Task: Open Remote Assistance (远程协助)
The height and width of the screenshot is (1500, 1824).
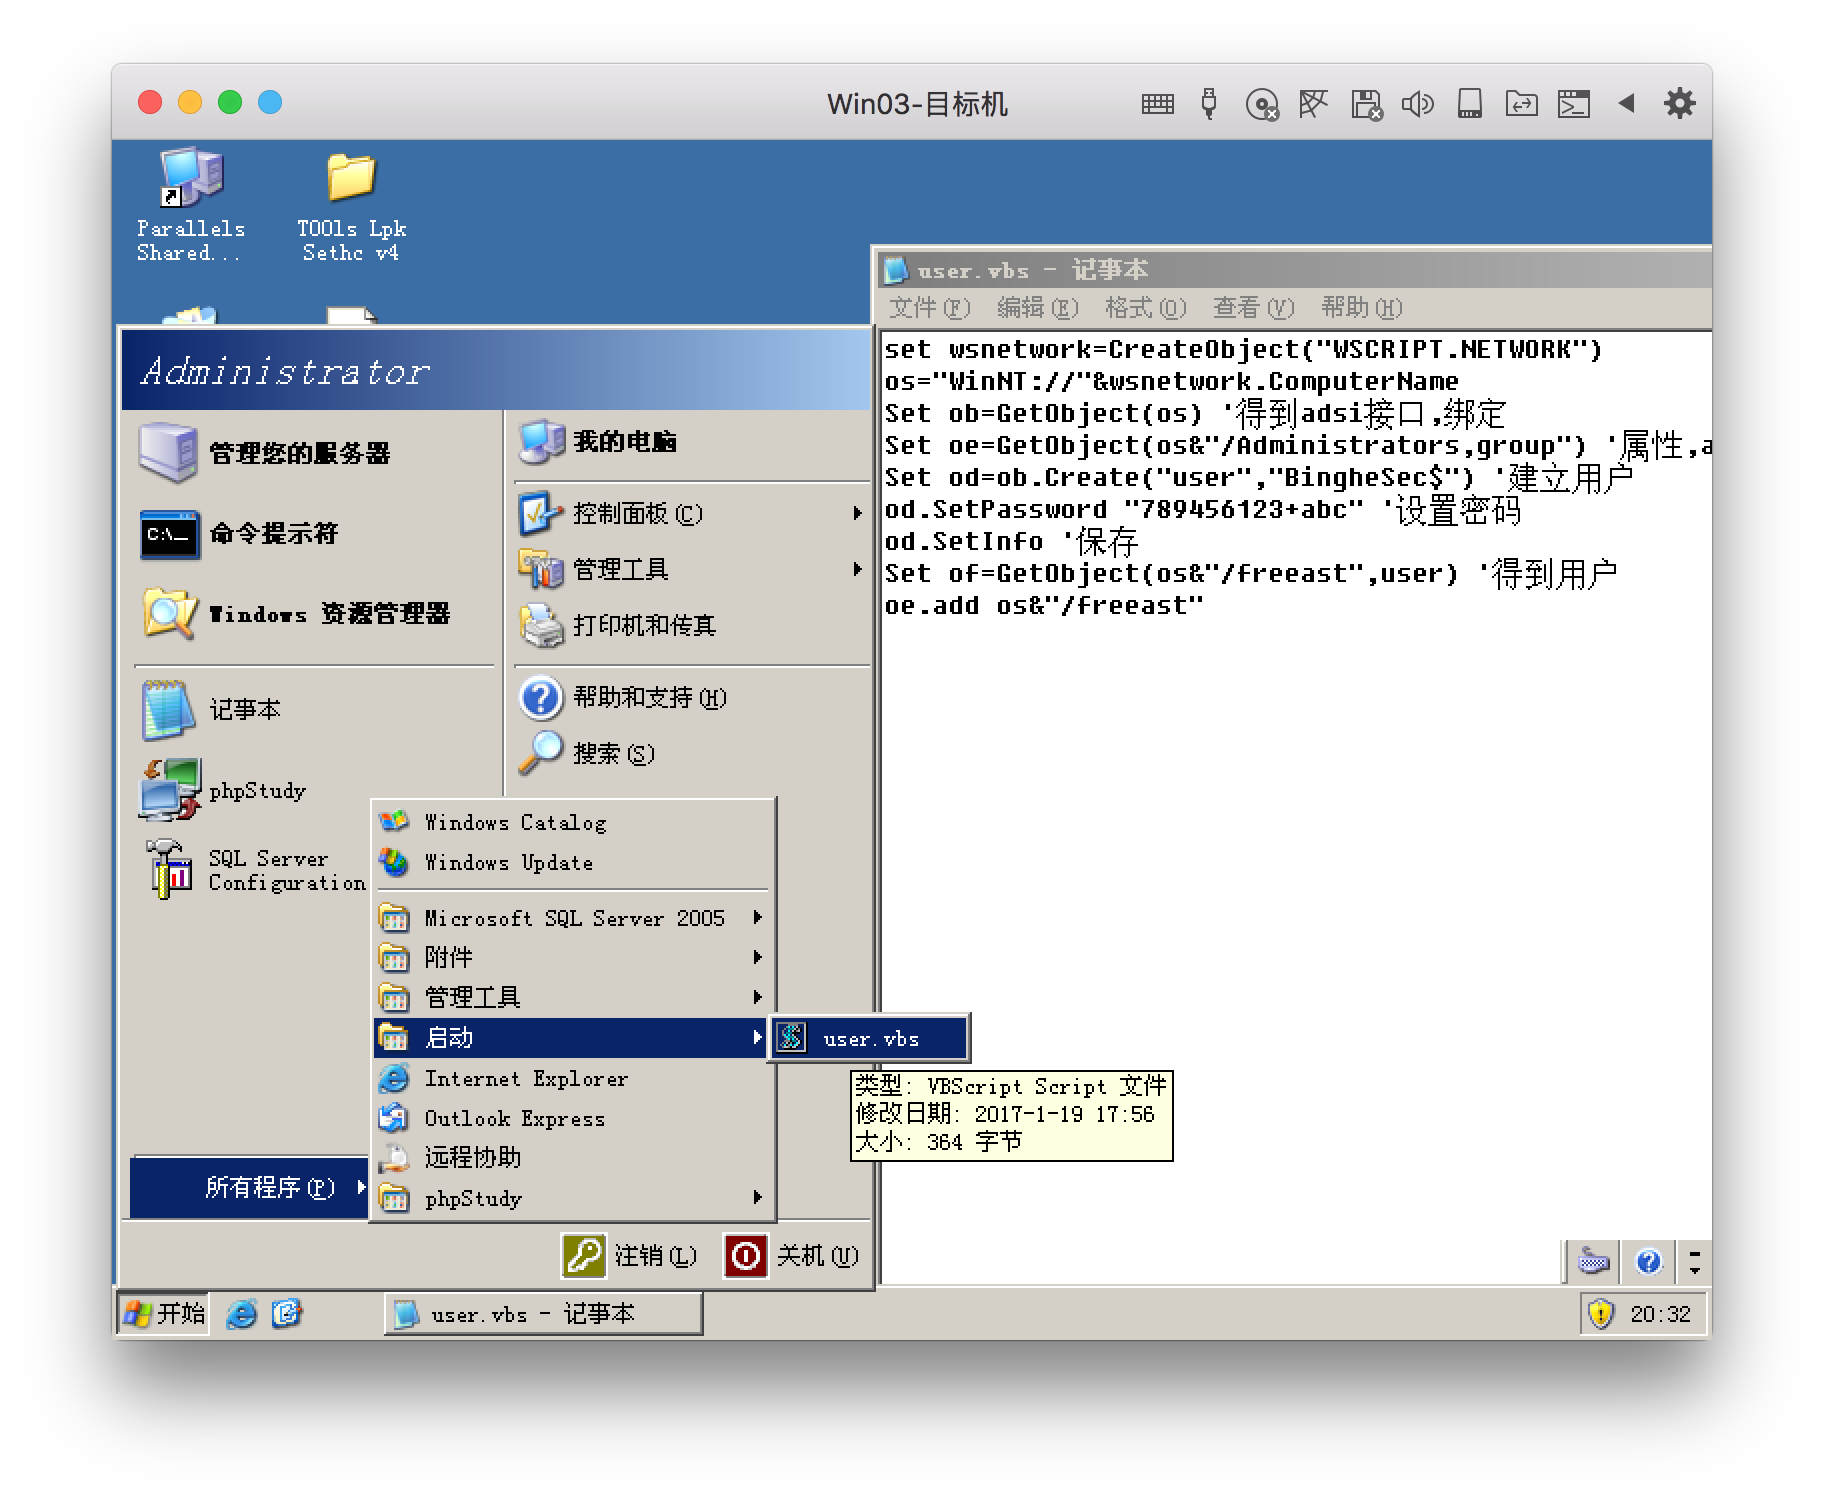Action: tap(573, 1158)
